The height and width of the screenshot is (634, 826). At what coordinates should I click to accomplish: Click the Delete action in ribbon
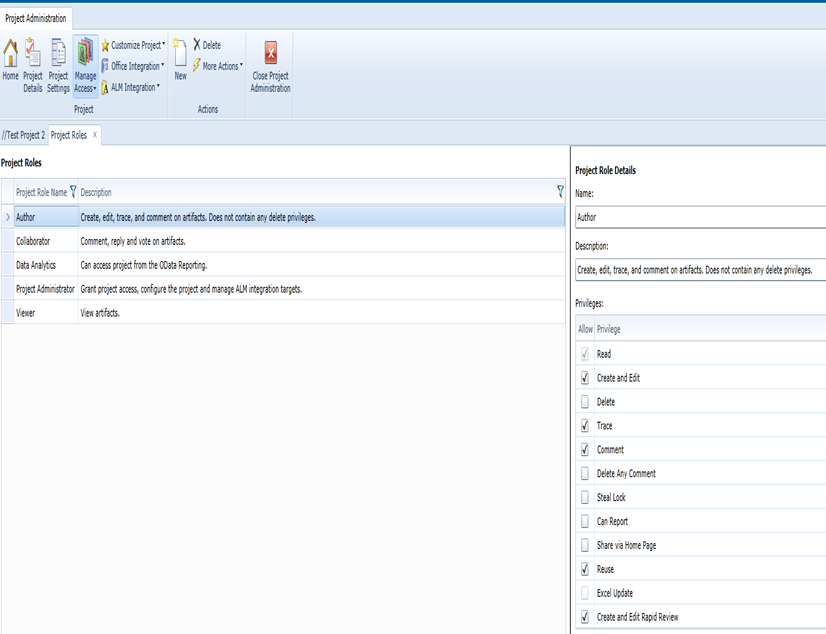tap(207, 45)
